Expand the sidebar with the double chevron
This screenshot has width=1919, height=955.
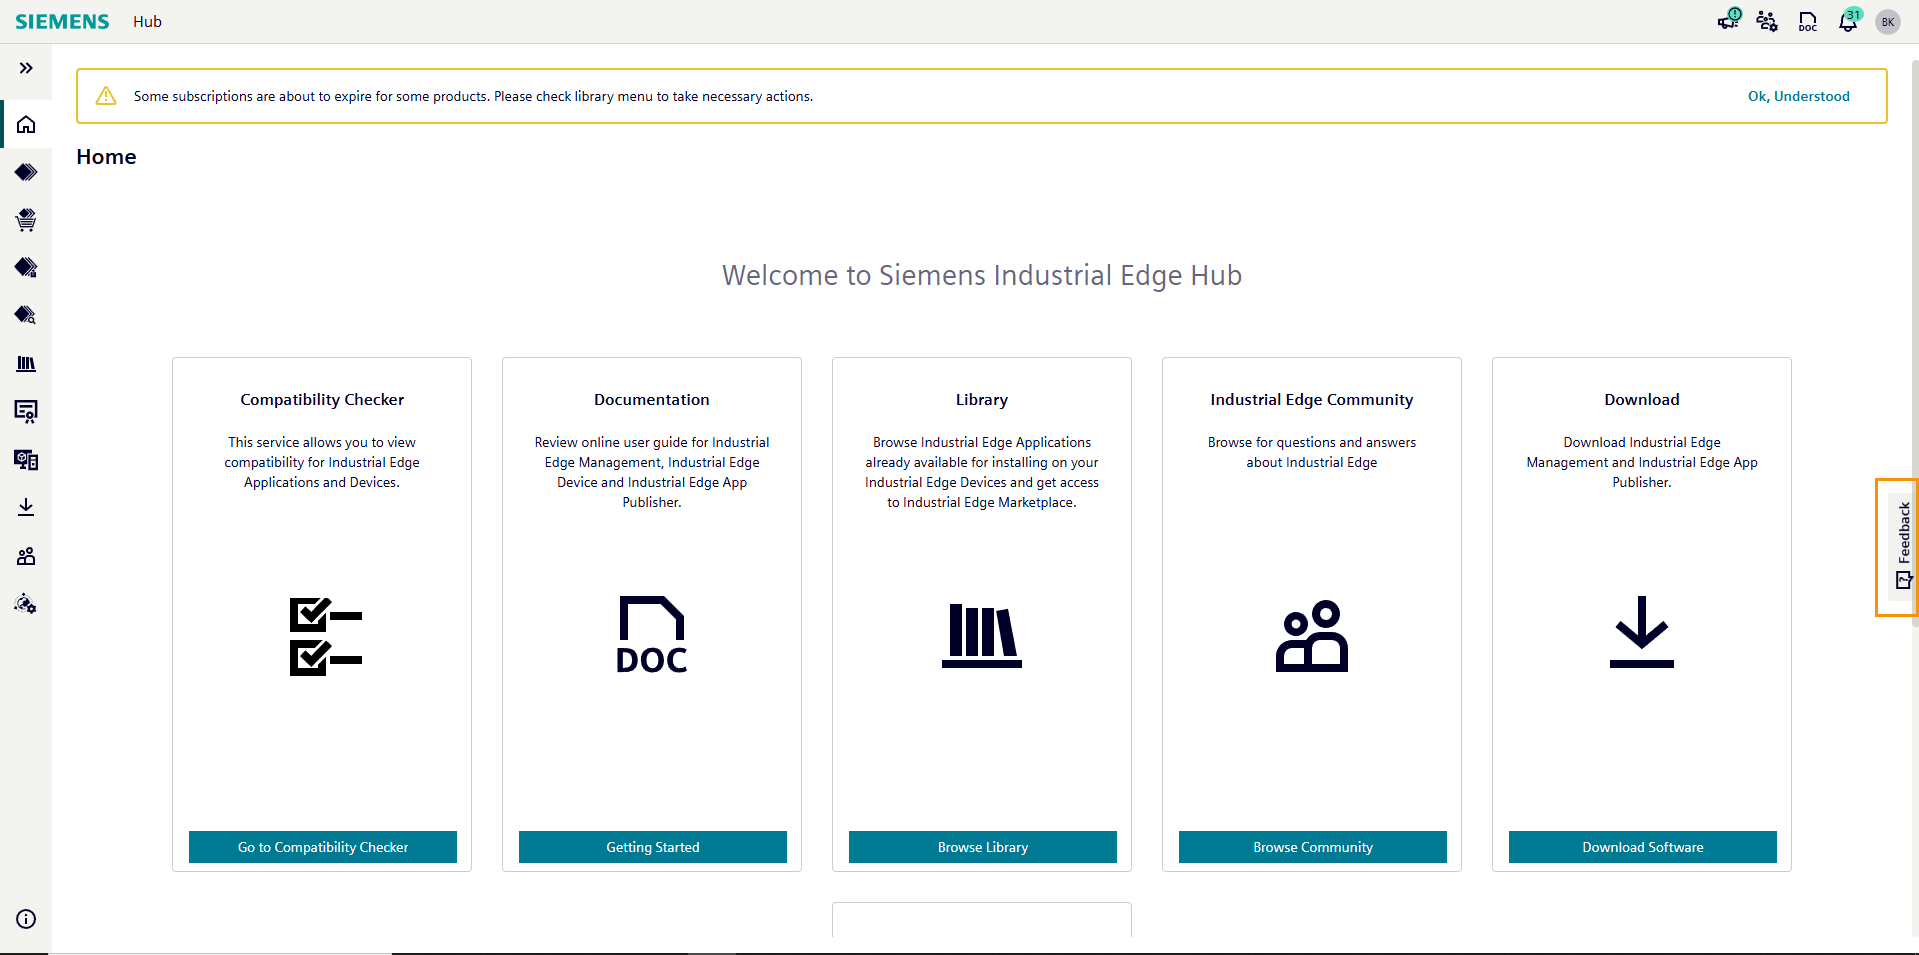(x=26, y=68)
